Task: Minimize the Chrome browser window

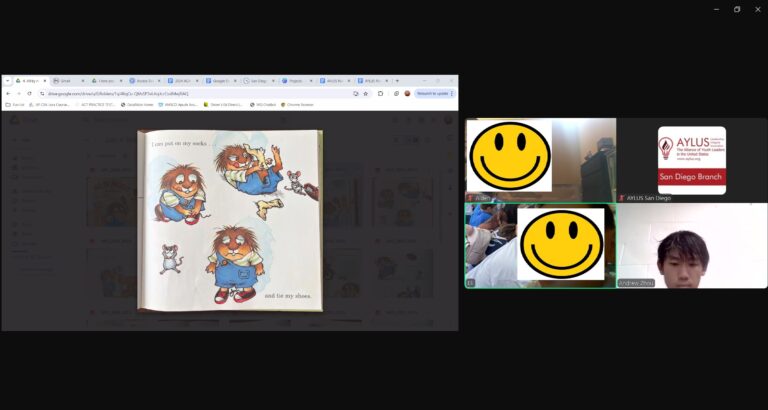Action: click(x=424, y=81)
